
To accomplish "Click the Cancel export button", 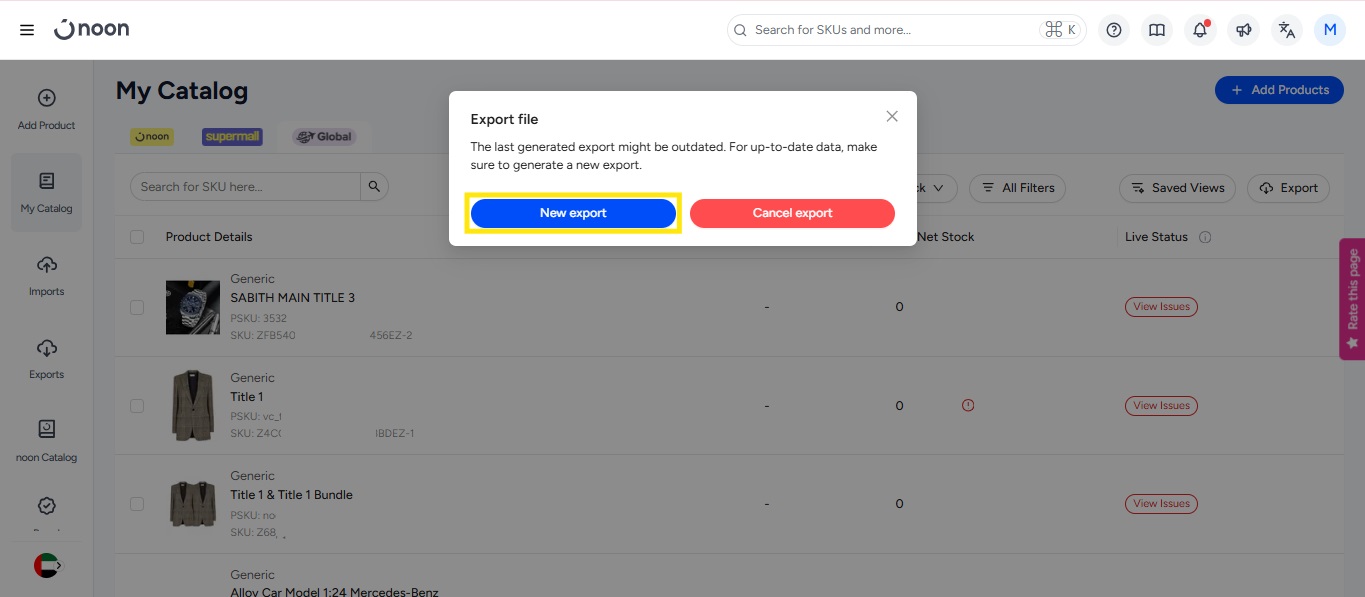I will (792, 213).
